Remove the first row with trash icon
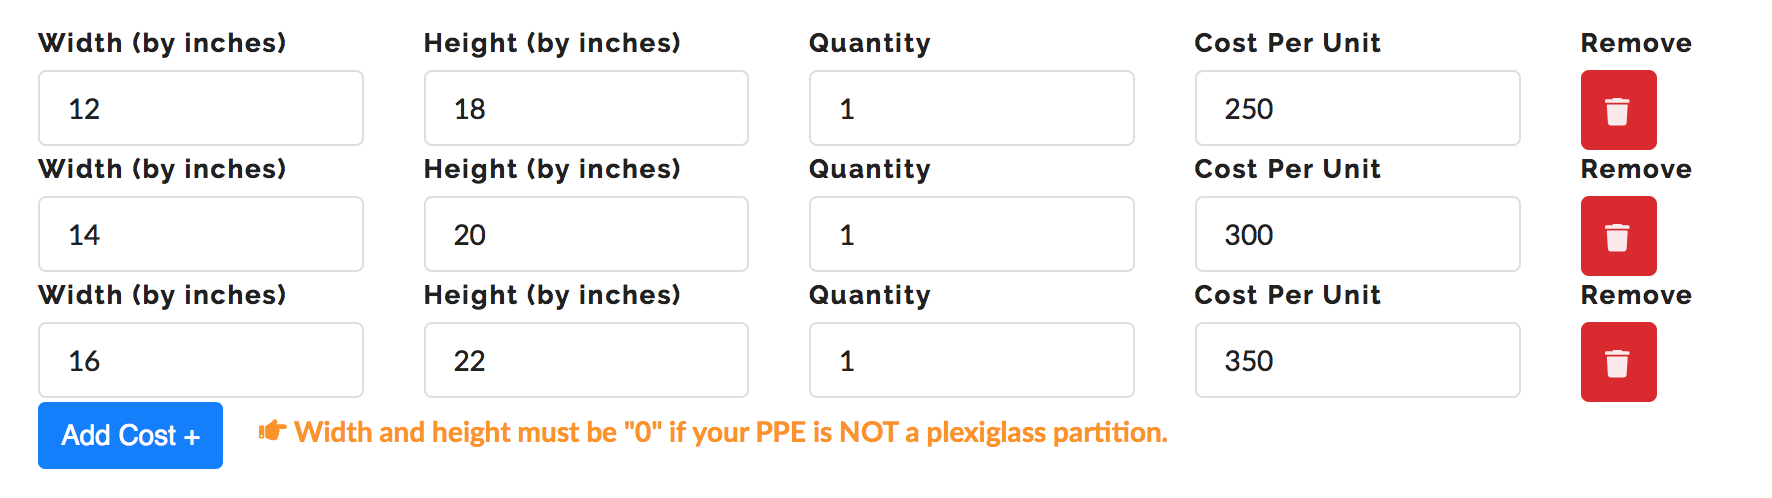This screenshot has height=498, width=1772. point(1618,110)
